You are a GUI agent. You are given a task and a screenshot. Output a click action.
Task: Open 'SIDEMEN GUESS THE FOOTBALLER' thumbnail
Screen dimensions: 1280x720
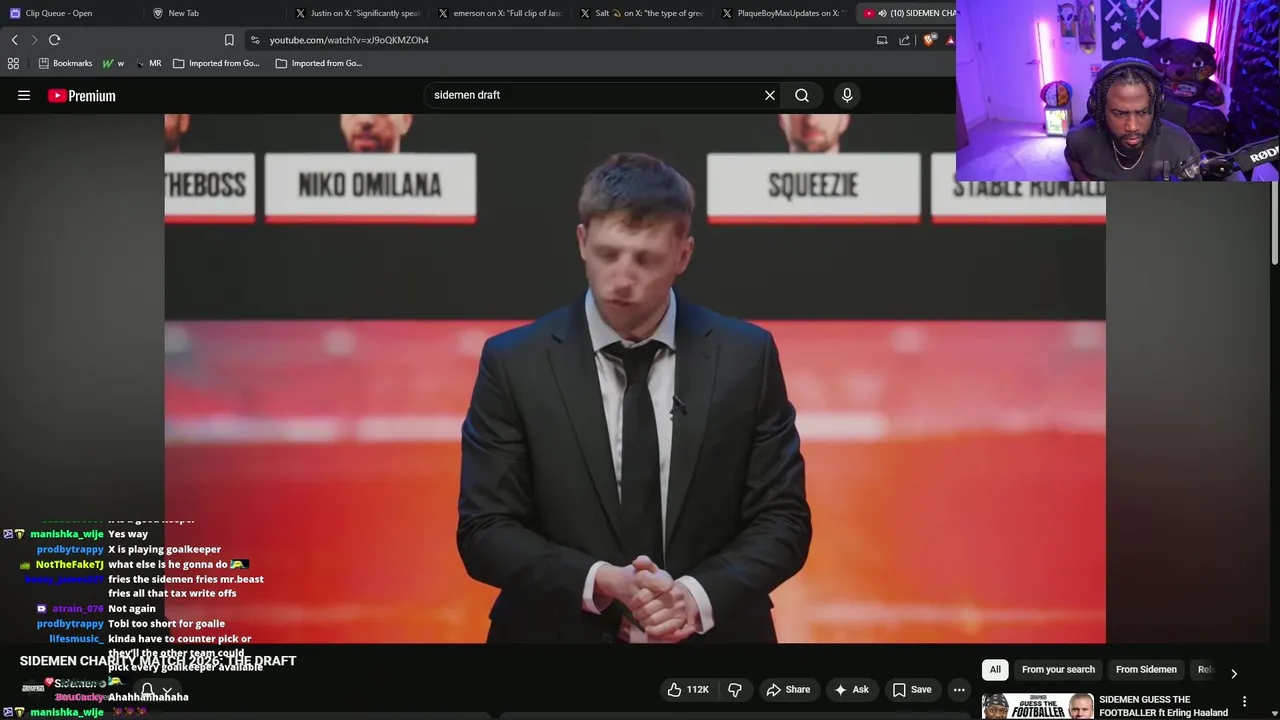pos(1038,706)
